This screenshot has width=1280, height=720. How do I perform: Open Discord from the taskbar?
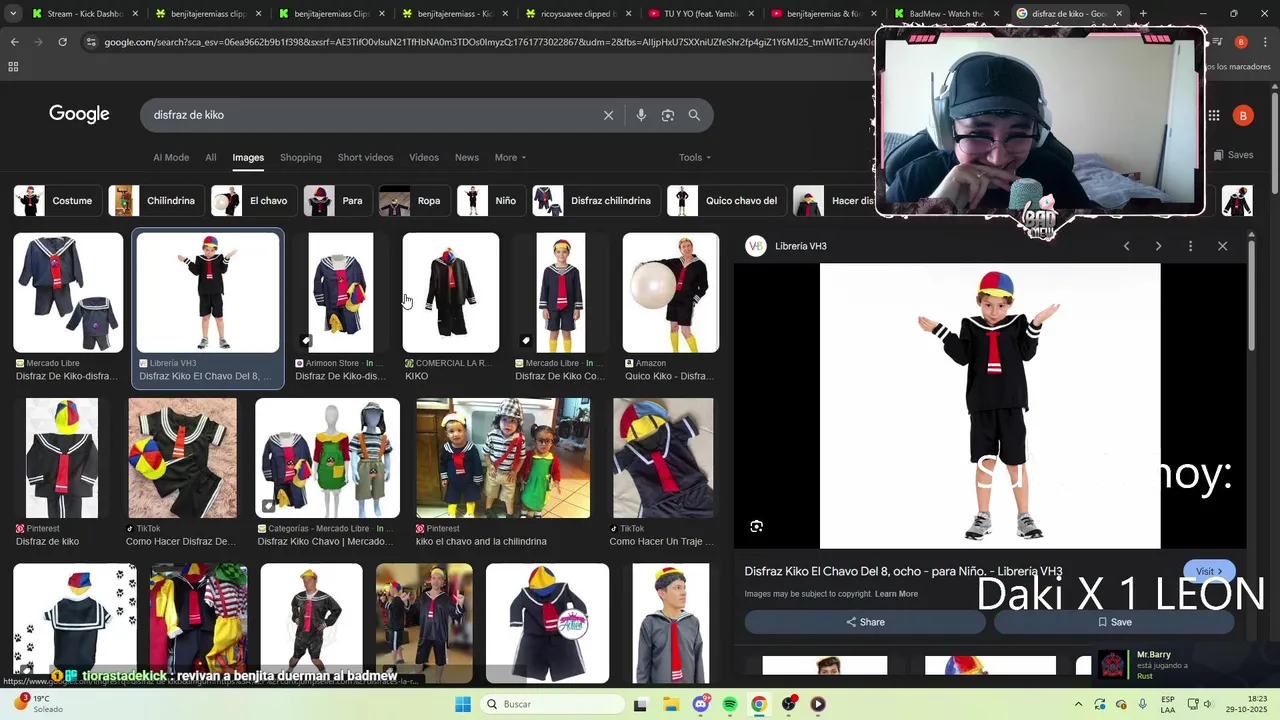point(701,704)
